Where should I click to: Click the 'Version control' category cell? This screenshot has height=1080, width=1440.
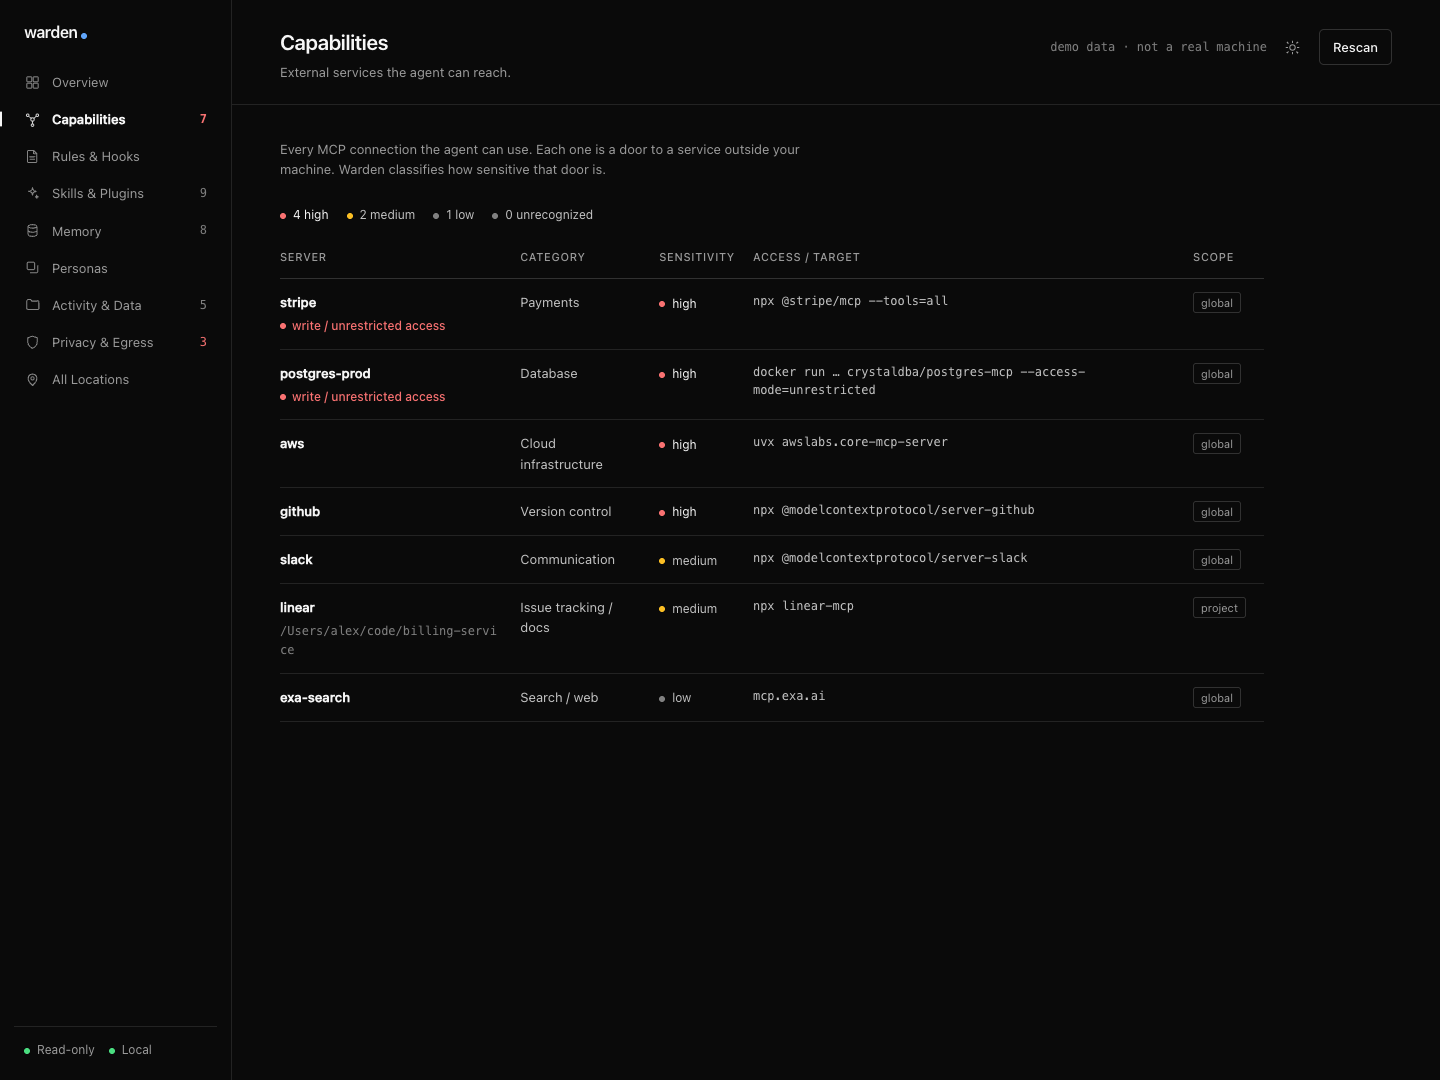tap(565, 511)
